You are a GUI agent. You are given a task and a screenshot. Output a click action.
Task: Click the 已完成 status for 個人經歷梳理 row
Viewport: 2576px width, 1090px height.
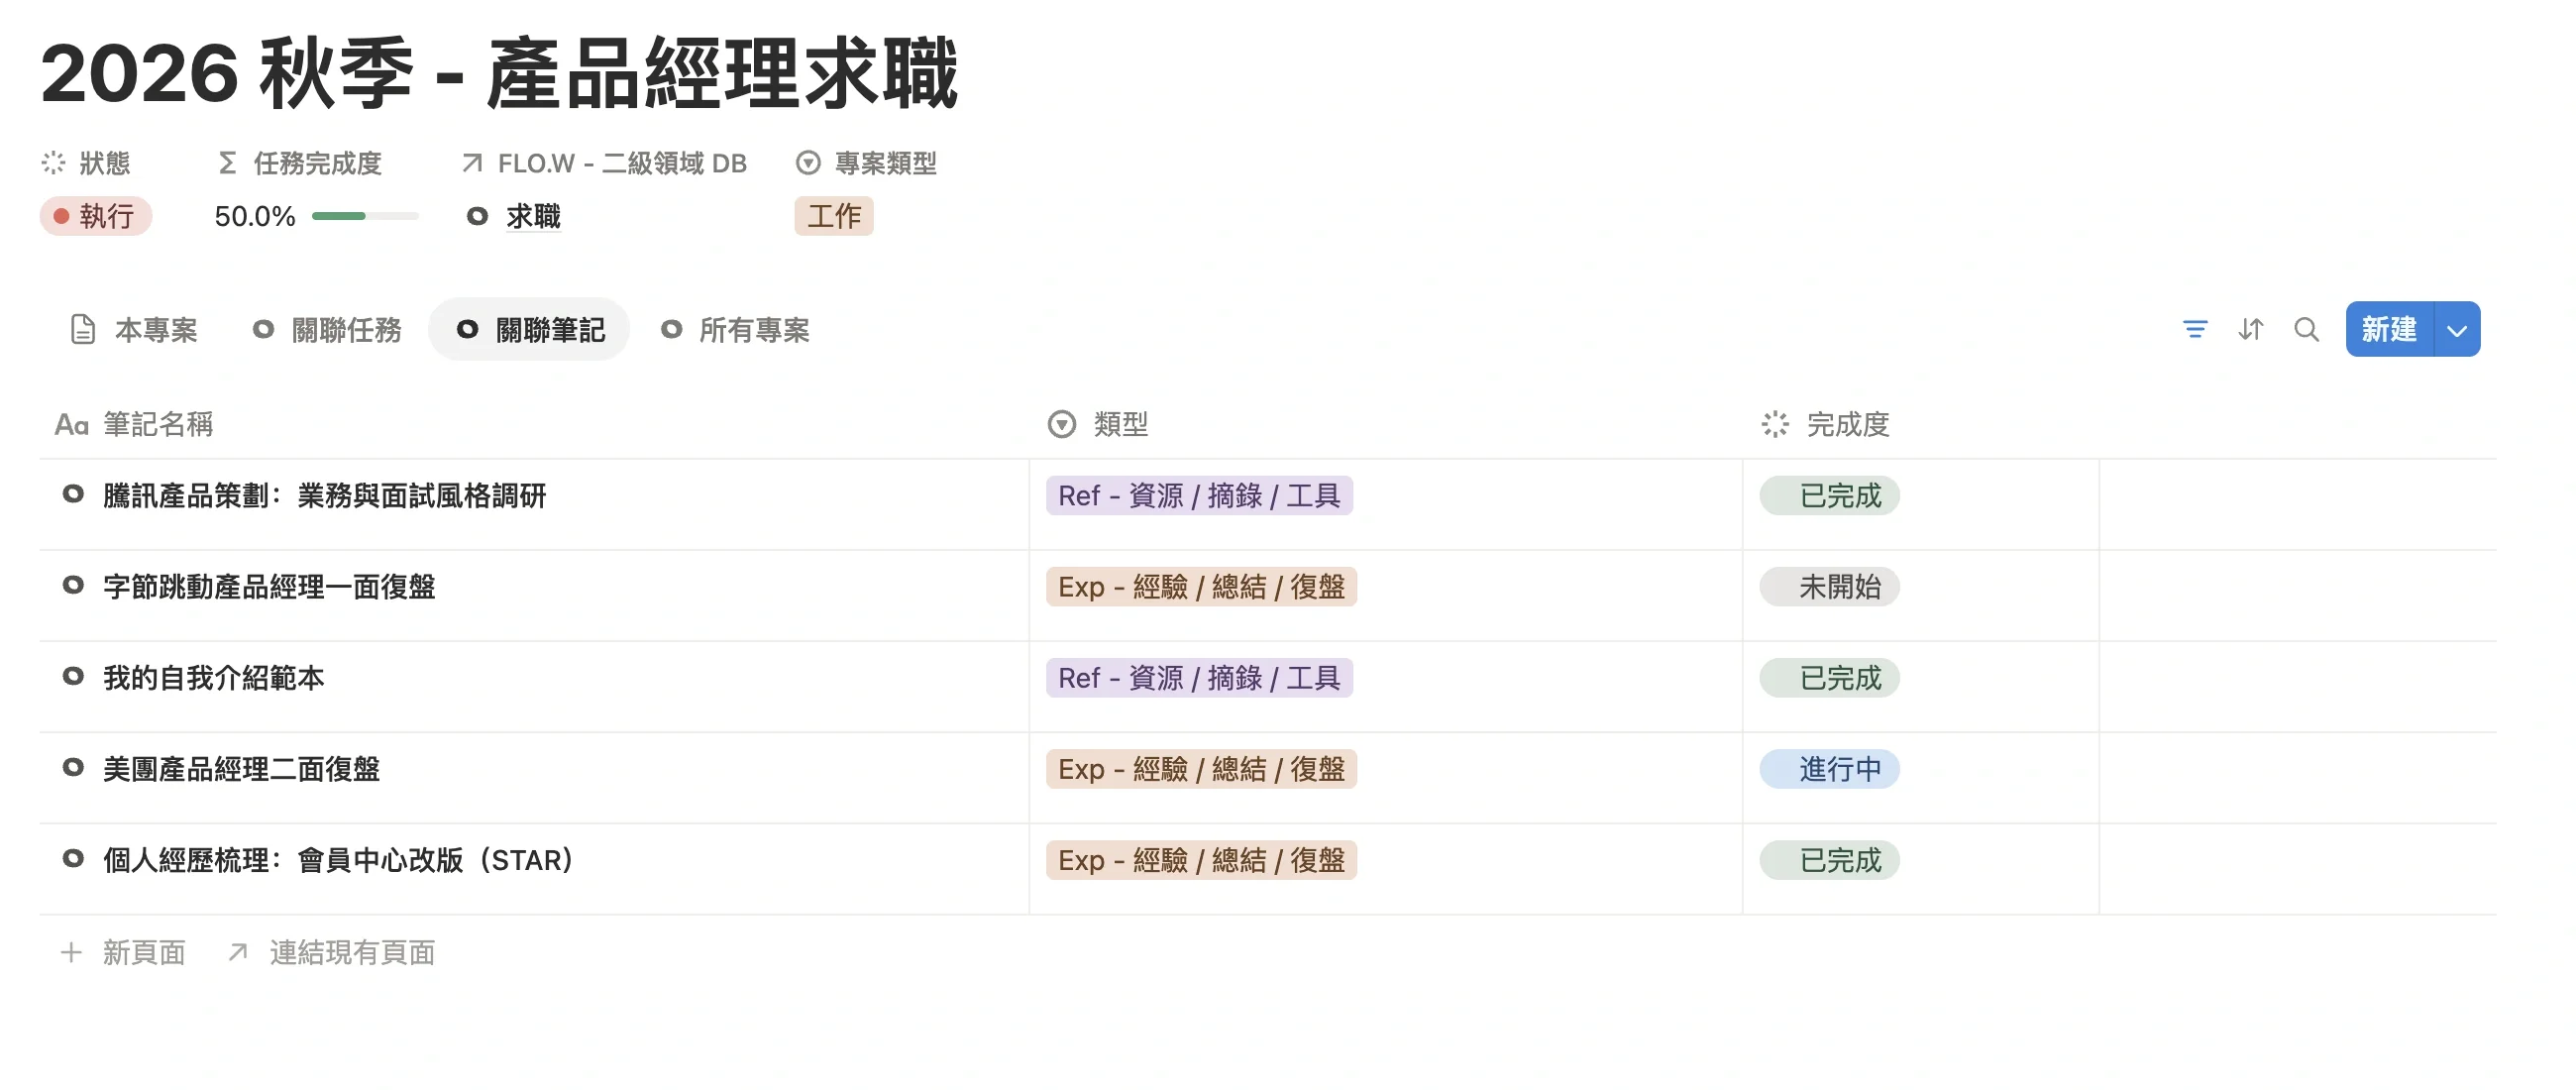tap(1829, 860)
